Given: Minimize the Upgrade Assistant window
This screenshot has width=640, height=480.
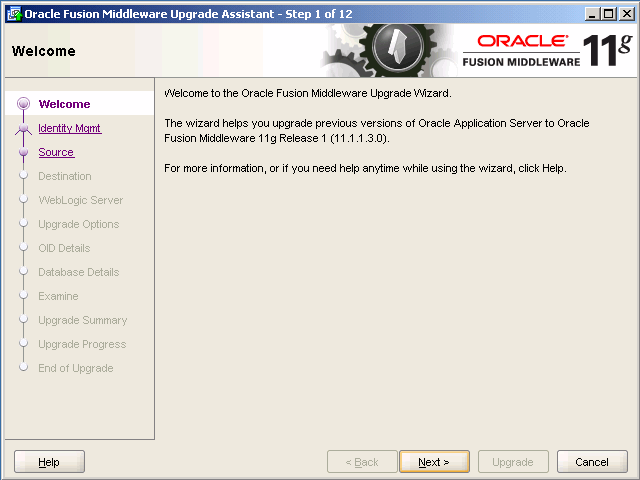Looking at the screenshot, I should [x=592, y=14].
